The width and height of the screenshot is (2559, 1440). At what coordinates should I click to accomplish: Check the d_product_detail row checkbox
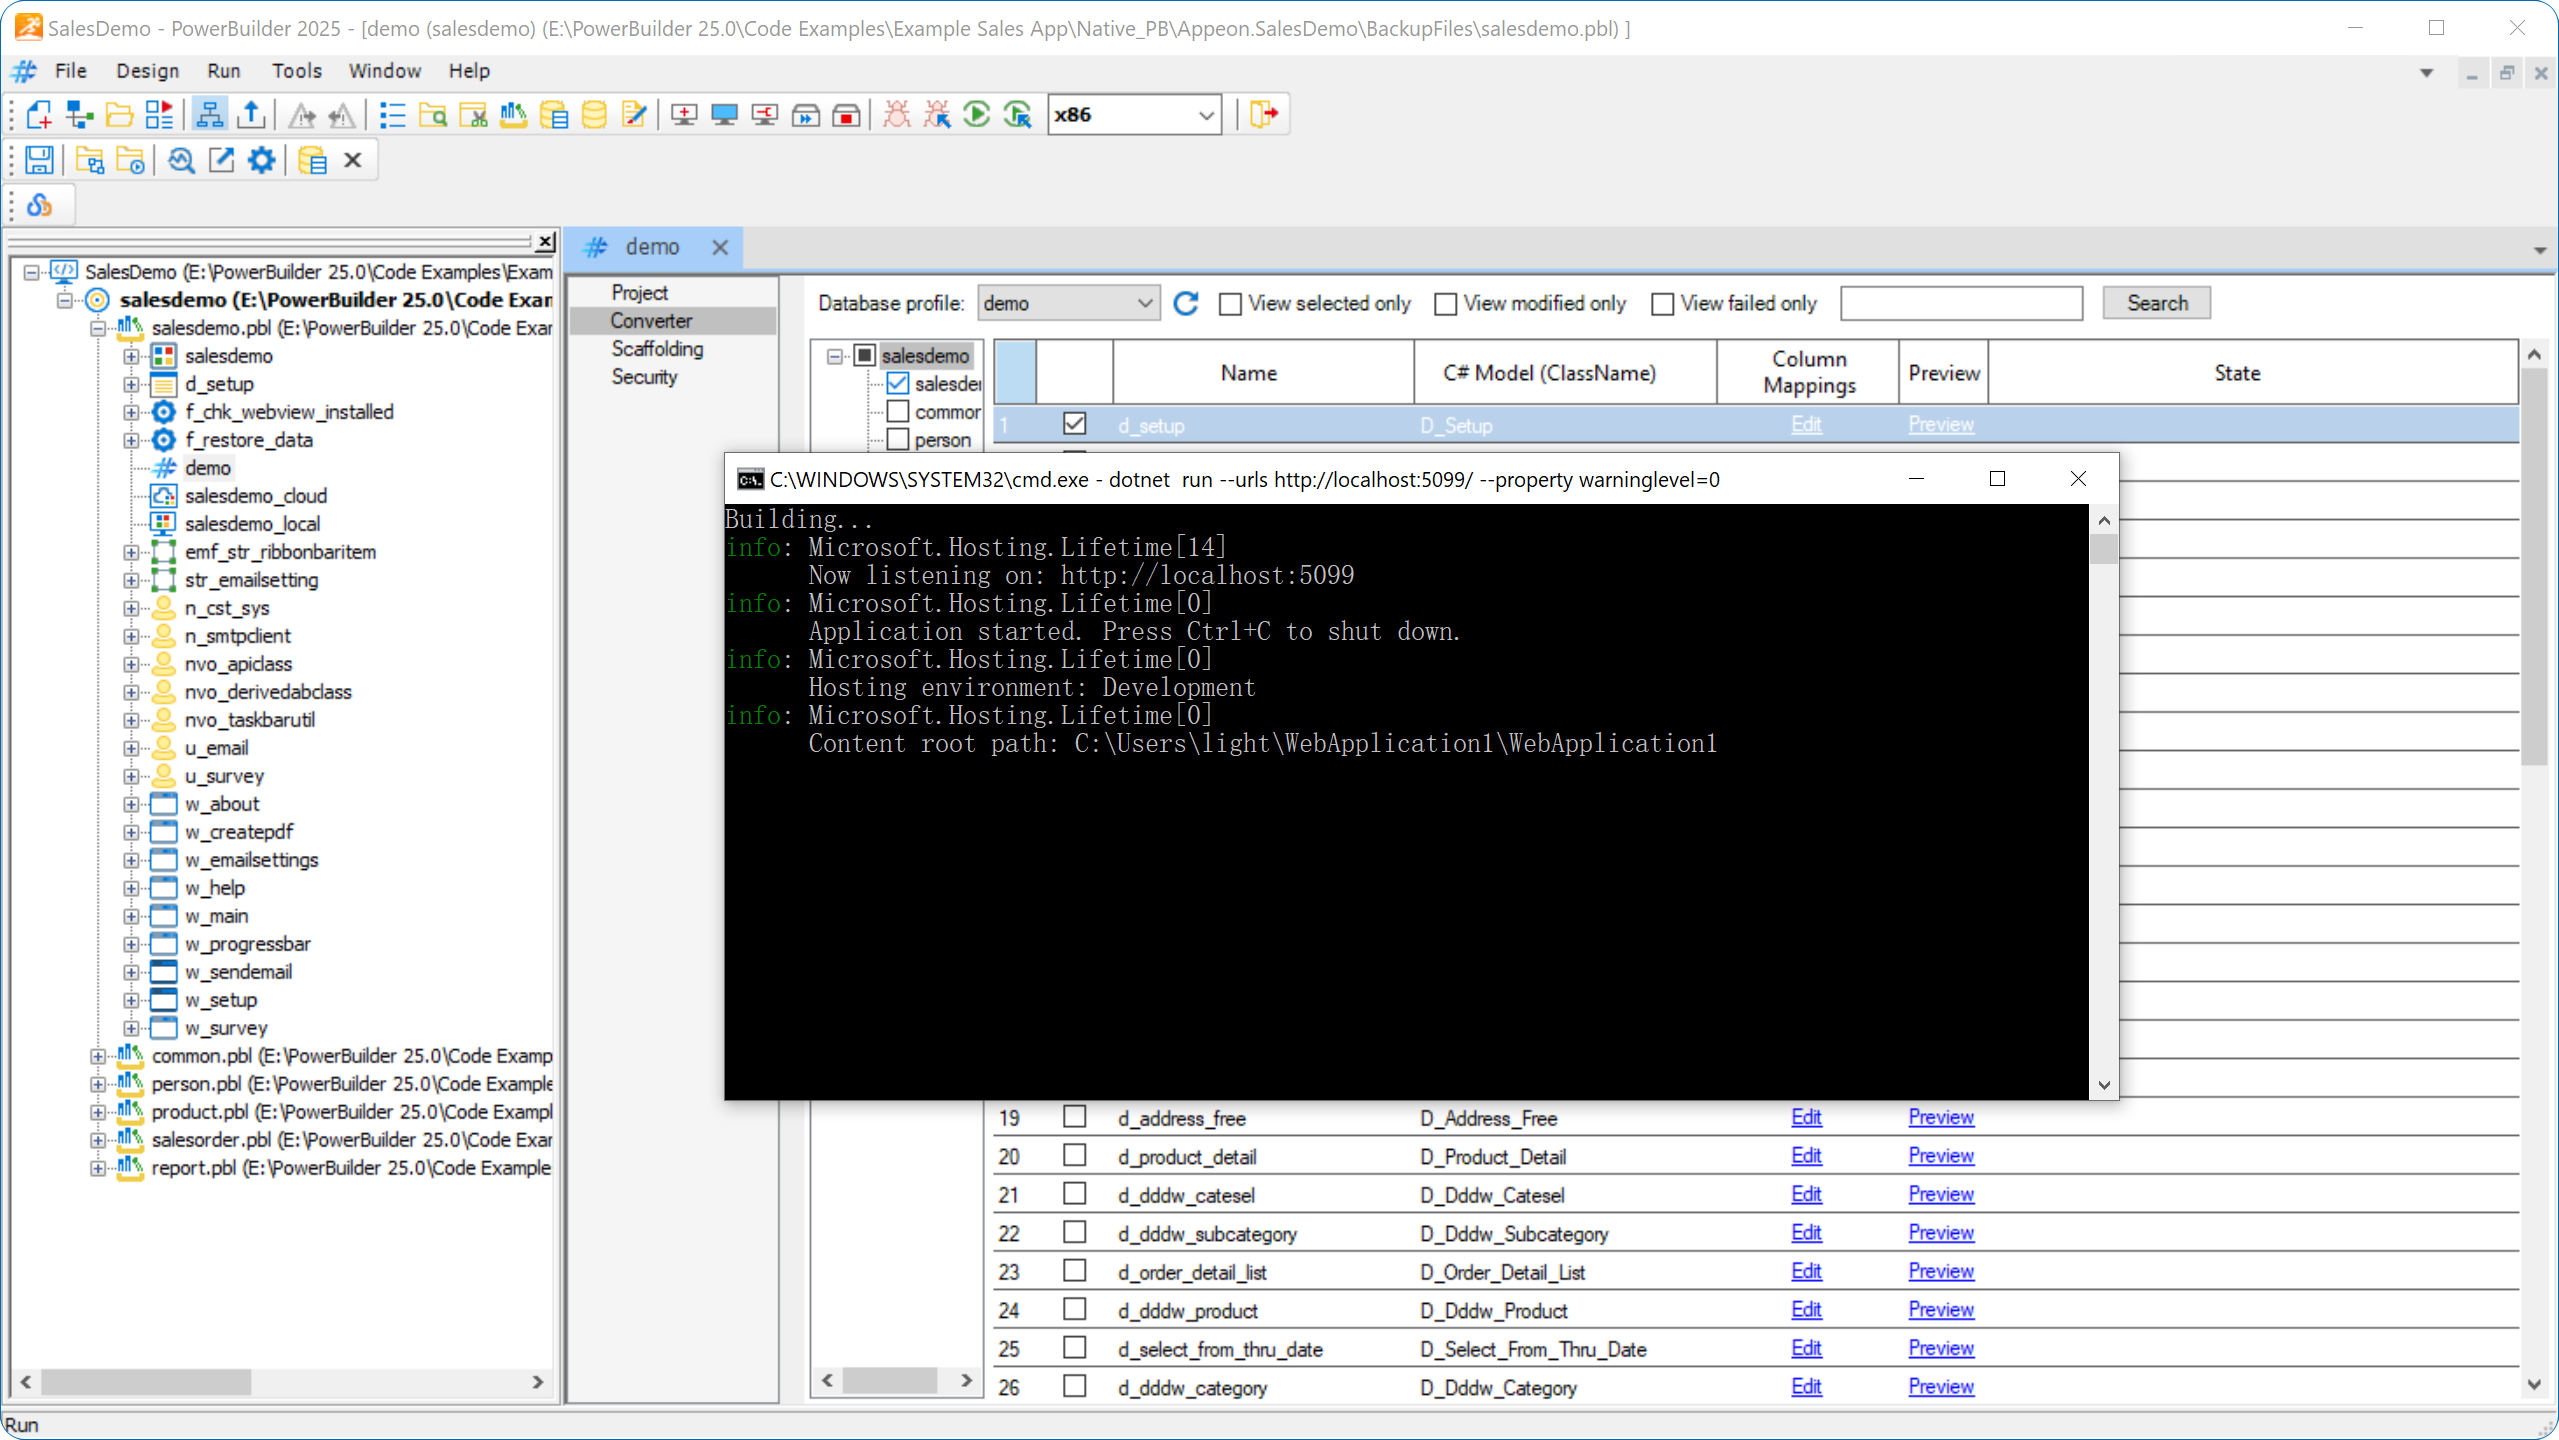pos(1074,1155)
